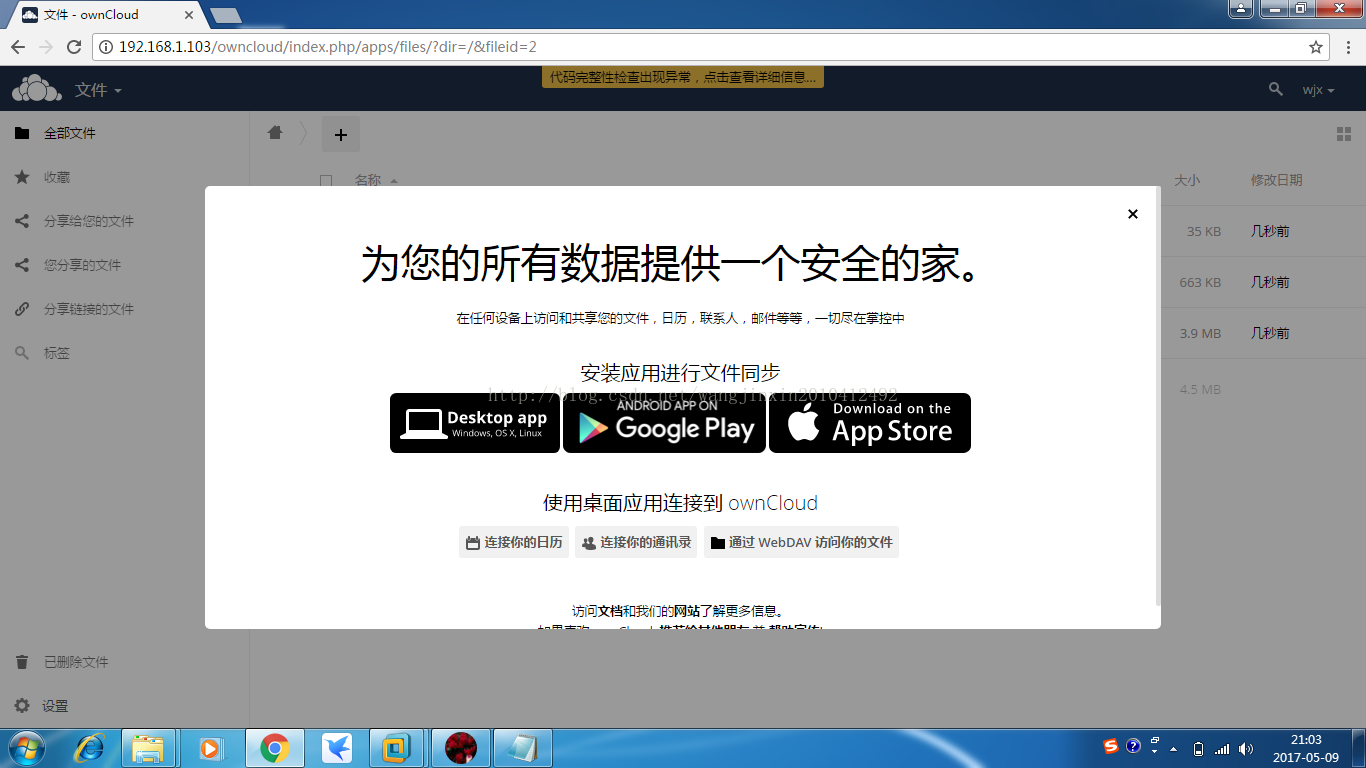Open the media player taskbar icon
This screenshot has height=768, width=1366.
point(210,747)
